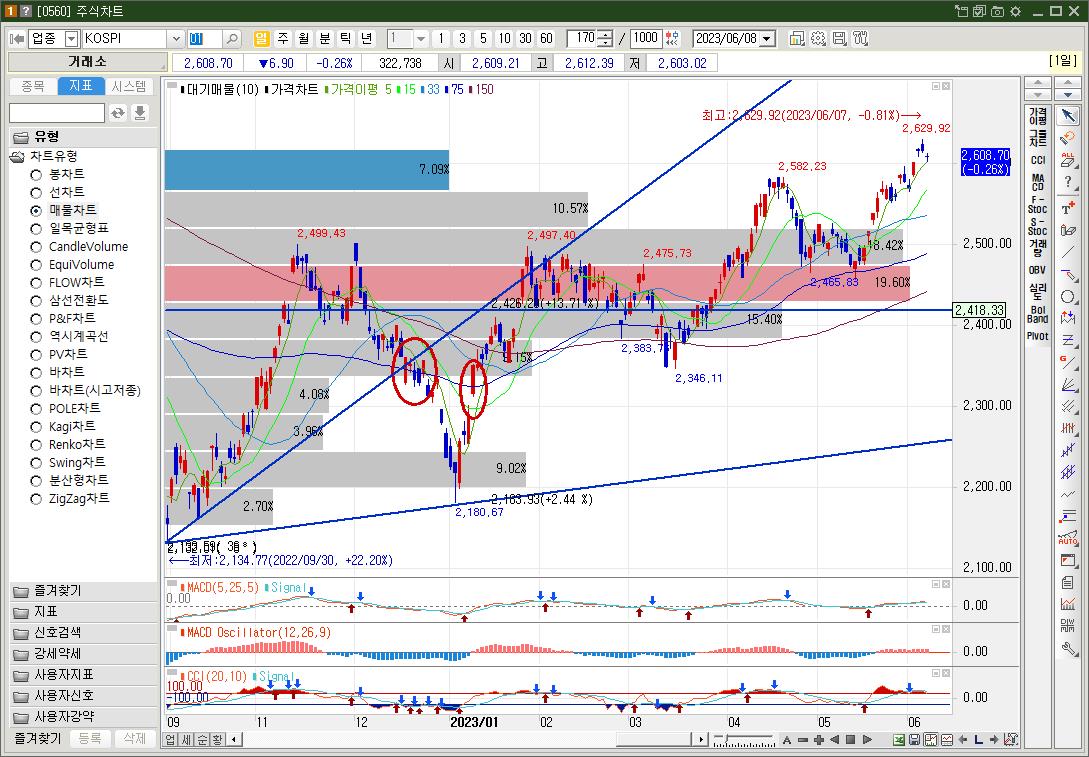Select the 주 weekly period tab
This screenshot has width=1089, height=757.
click(x=283, y=38)
